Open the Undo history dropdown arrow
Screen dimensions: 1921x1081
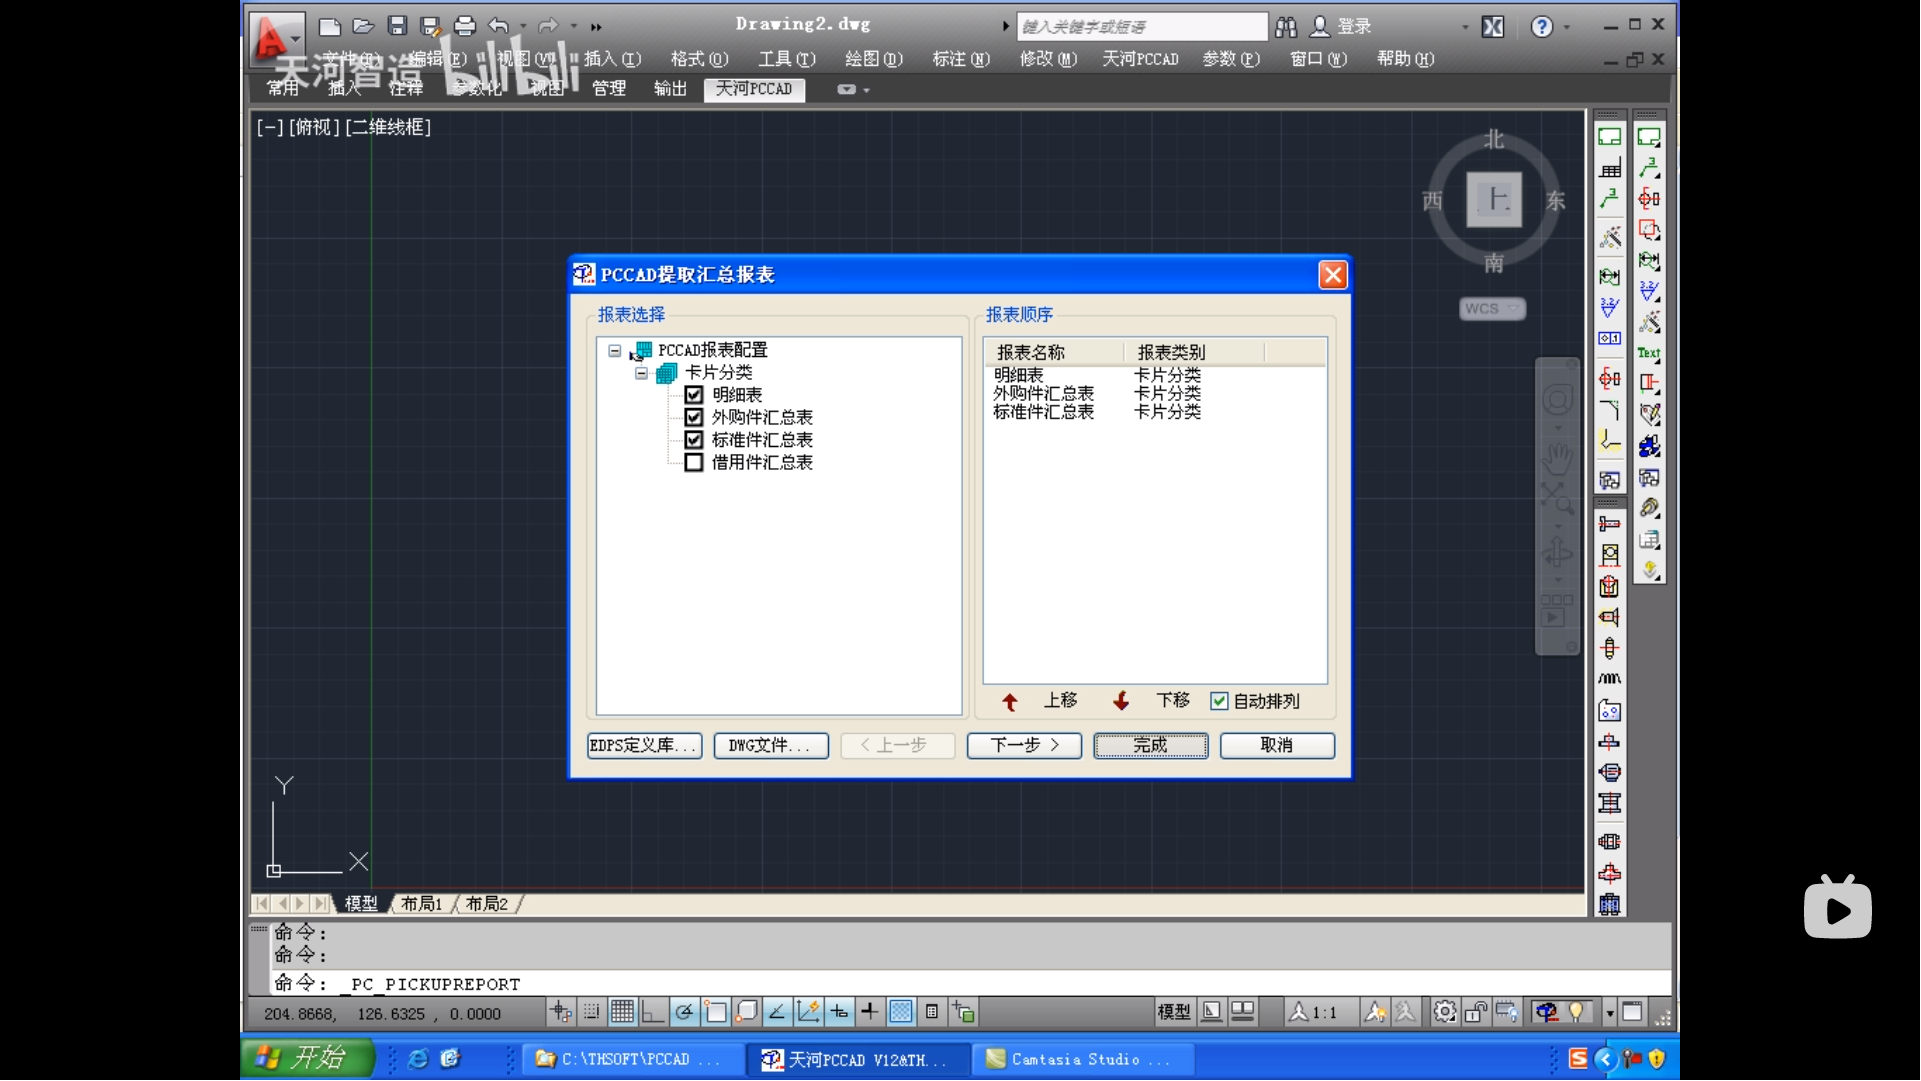tap(523, 27)
